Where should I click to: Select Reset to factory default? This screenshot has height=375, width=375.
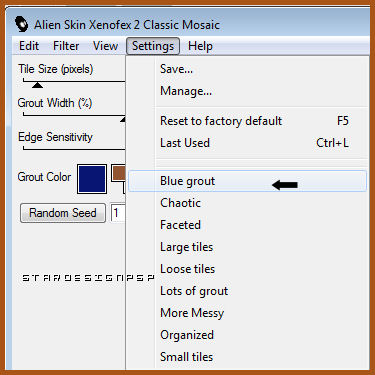tap(247, 121)
